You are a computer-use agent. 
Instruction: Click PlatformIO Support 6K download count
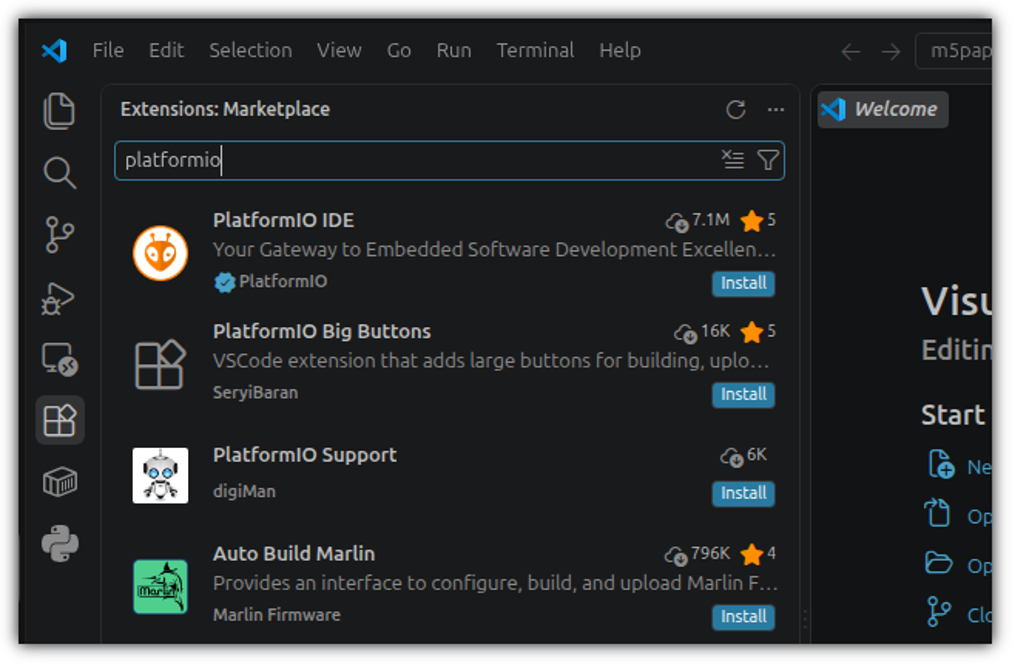[x=744, y=456]
